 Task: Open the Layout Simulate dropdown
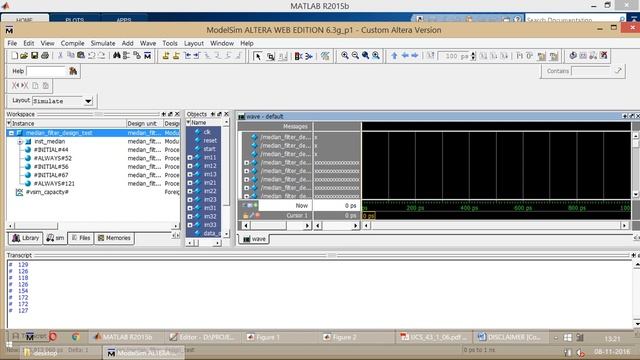[x=88, y=101]
